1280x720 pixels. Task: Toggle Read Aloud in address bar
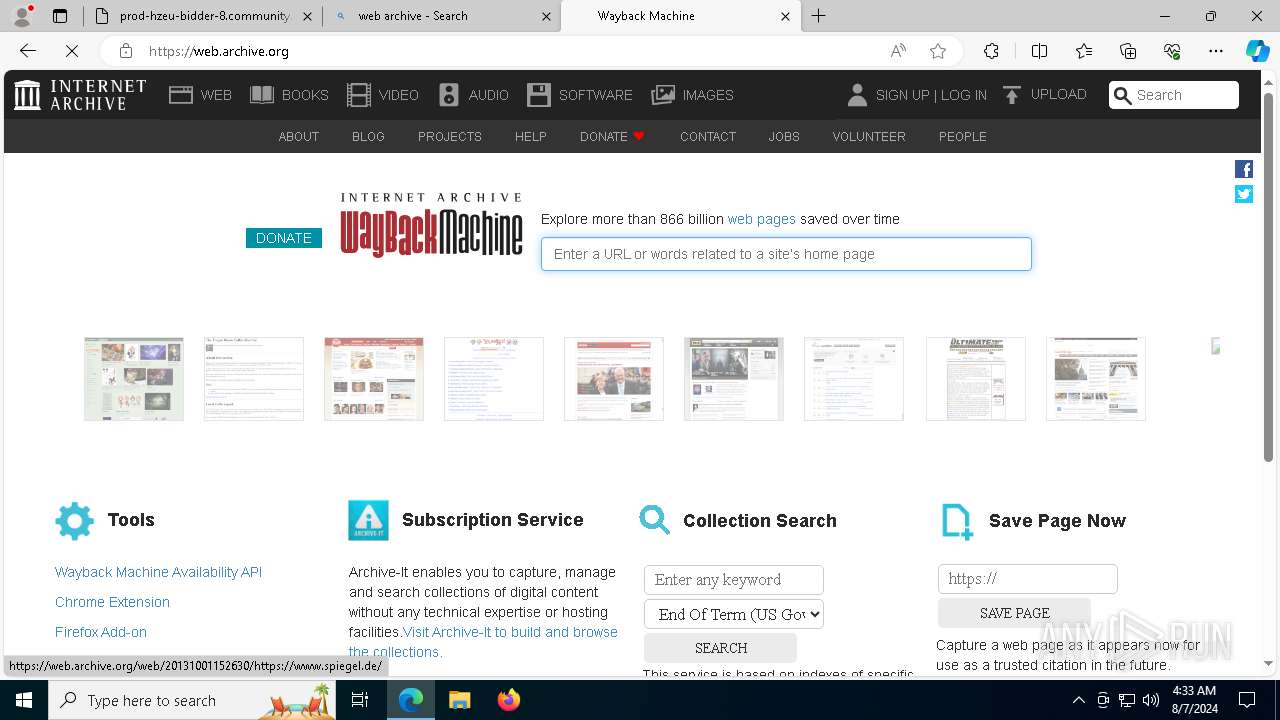tap(898, 51)
